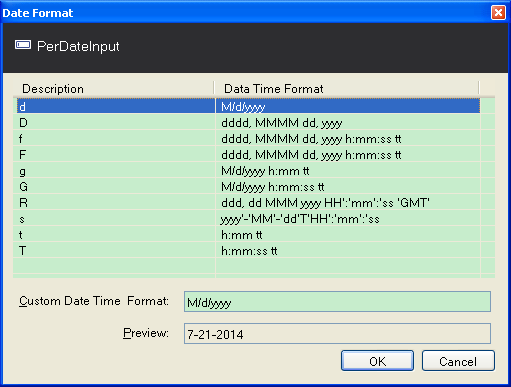Click the PerDateInput control icon
Image resolution: width=511 pixels, height=387 pixels.
click(x=23, y=45)
